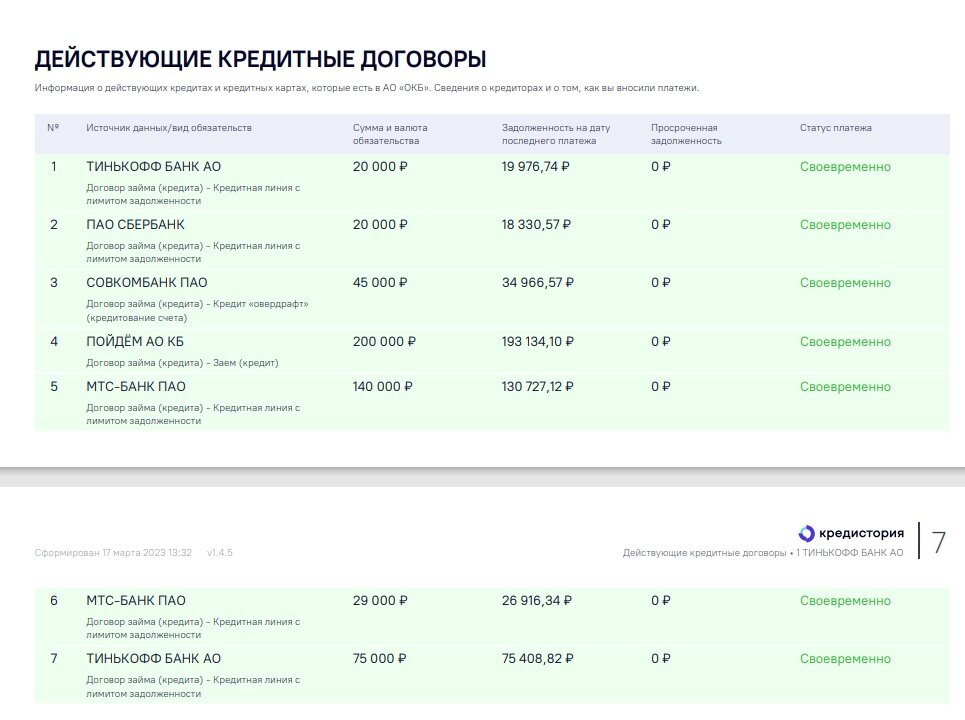The width and height of the screenshot is (965, 720).
Task: Click column header Задолженность на дату последнего платежа
Action: 556,134
